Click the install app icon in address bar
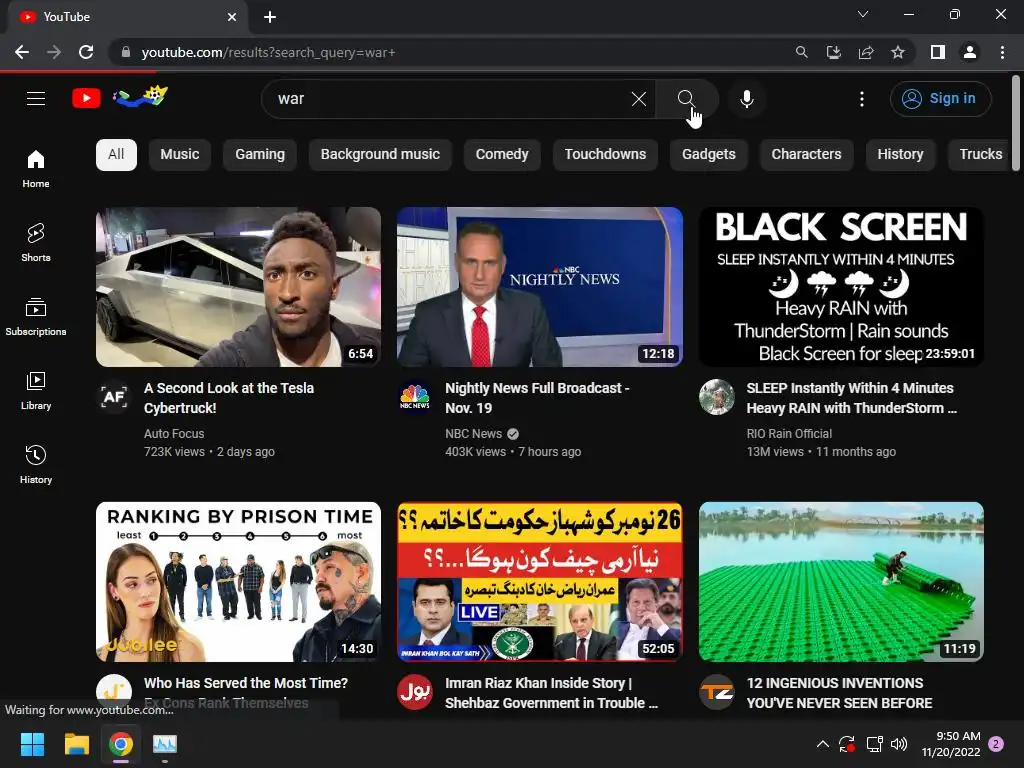The height and width of the screenshot is (768, 1024). (834, 52)
